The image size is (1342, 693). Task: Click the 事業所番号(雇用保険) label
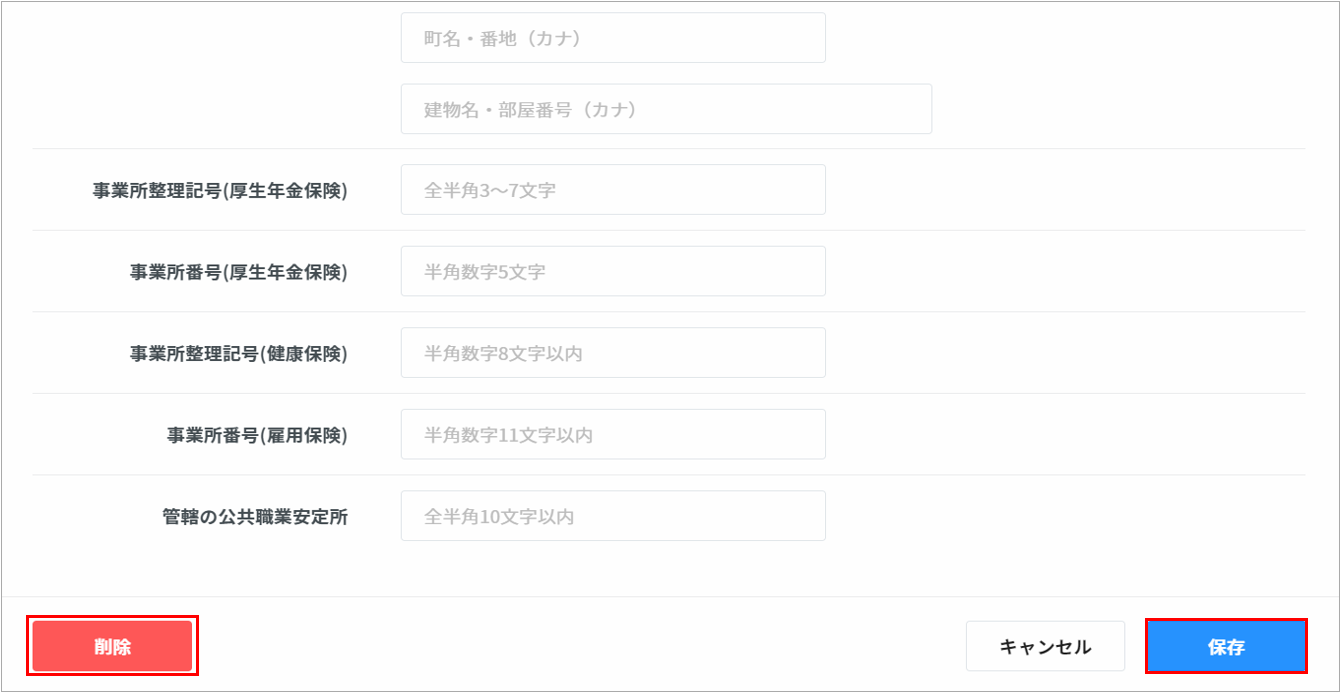tap(257, 435)
